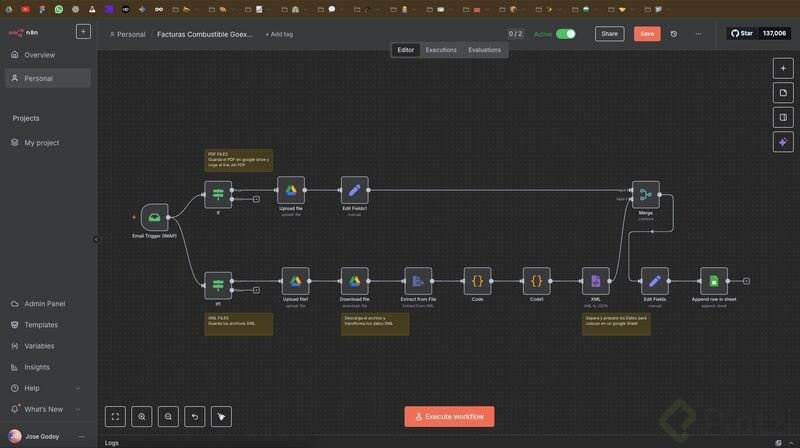Select the PDF FILES sticky note

238,160
